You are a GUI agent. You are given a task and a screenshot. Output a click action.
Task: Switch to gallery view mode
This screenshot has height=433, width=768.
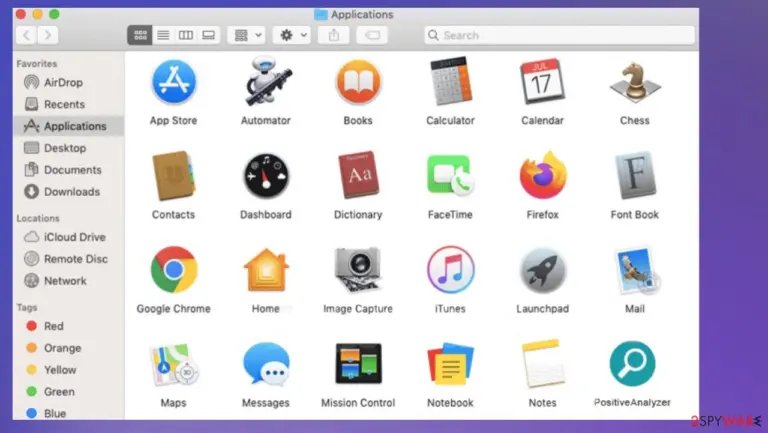click(209, 35)
